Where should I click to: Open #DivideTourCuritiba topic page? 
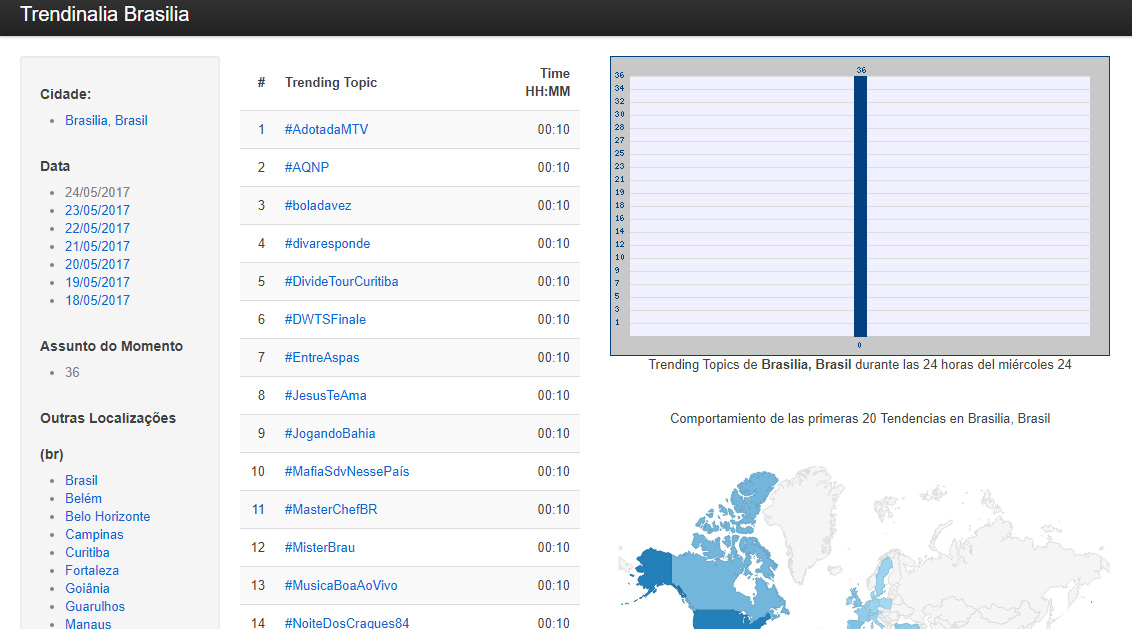(x=341, y=282)
